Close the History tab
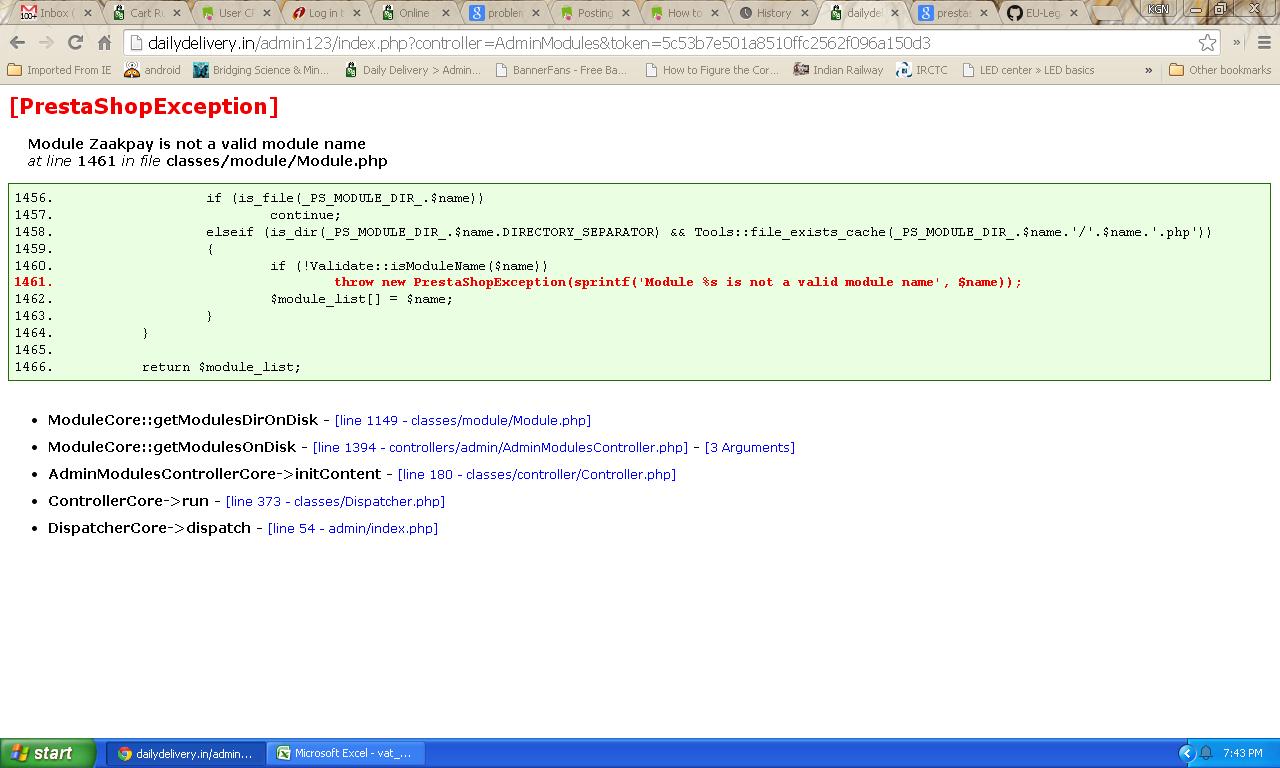The width and height of the screenshot is (1280, 768). (x=807, y=13)
